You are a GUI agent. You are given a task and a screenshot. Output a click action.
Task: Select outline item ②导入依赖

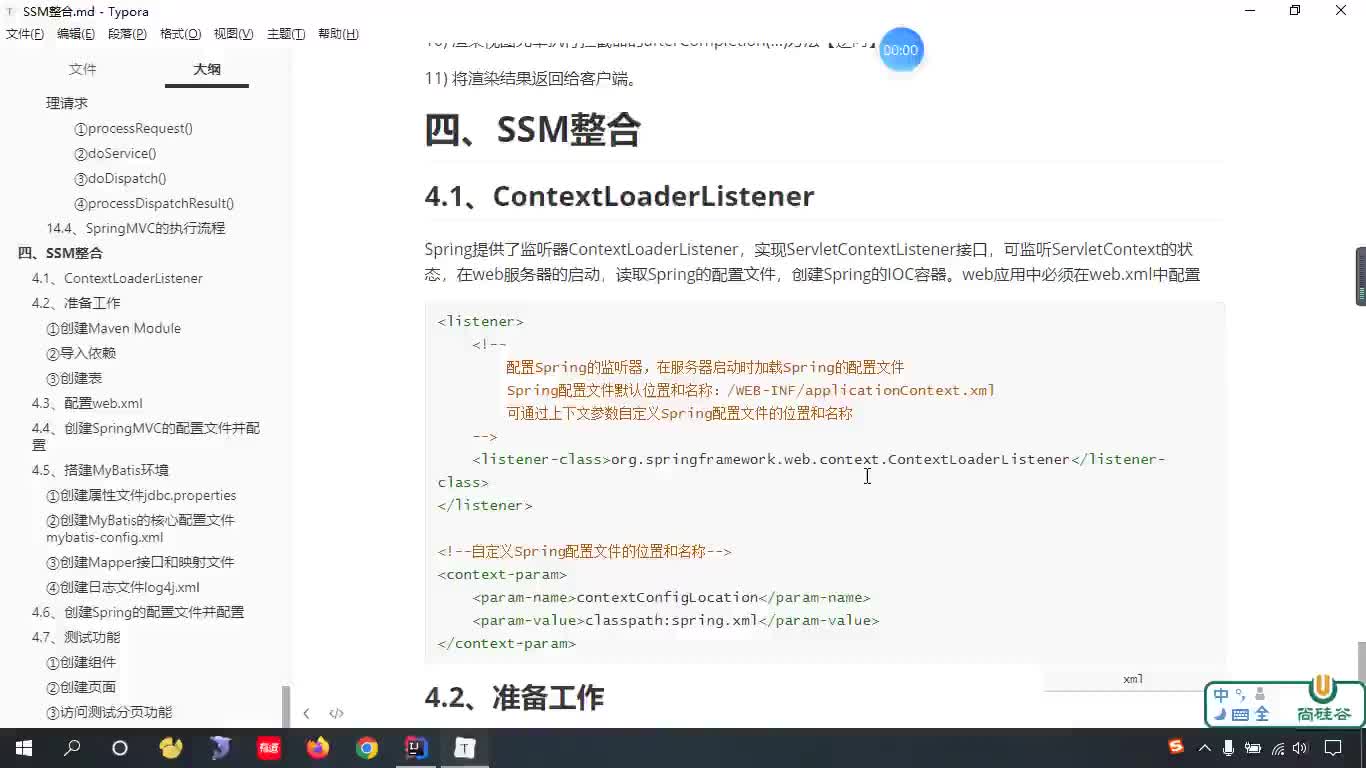click(81, 353)
